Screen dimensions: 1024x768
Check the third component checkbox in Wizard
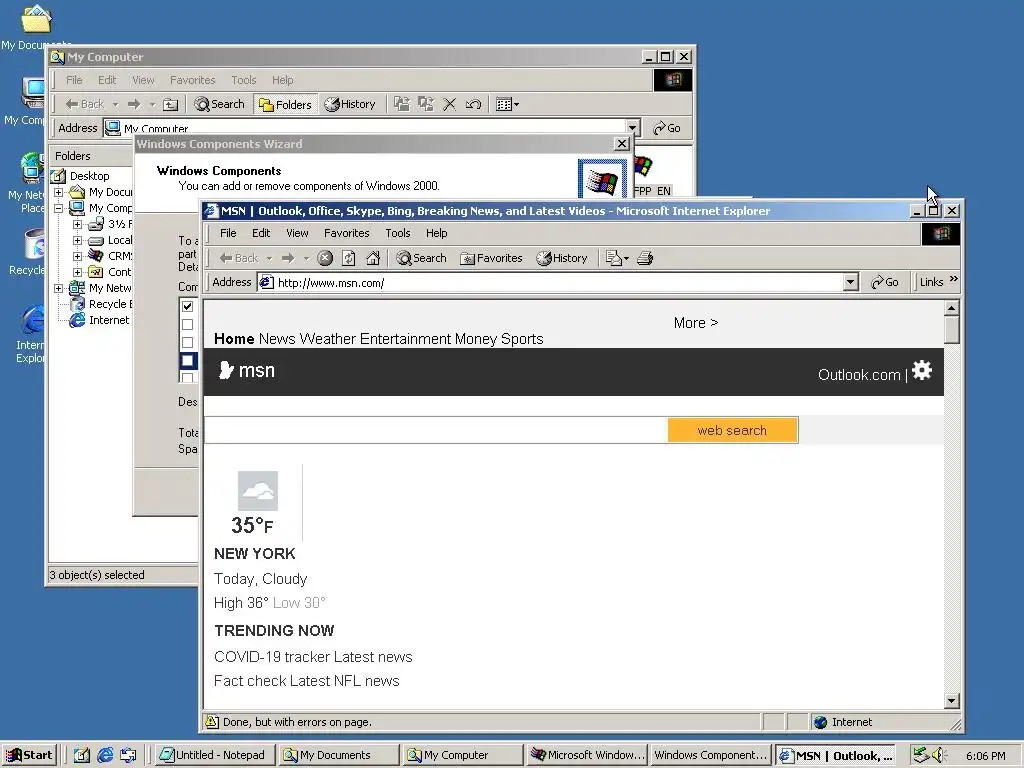[187, 342]
